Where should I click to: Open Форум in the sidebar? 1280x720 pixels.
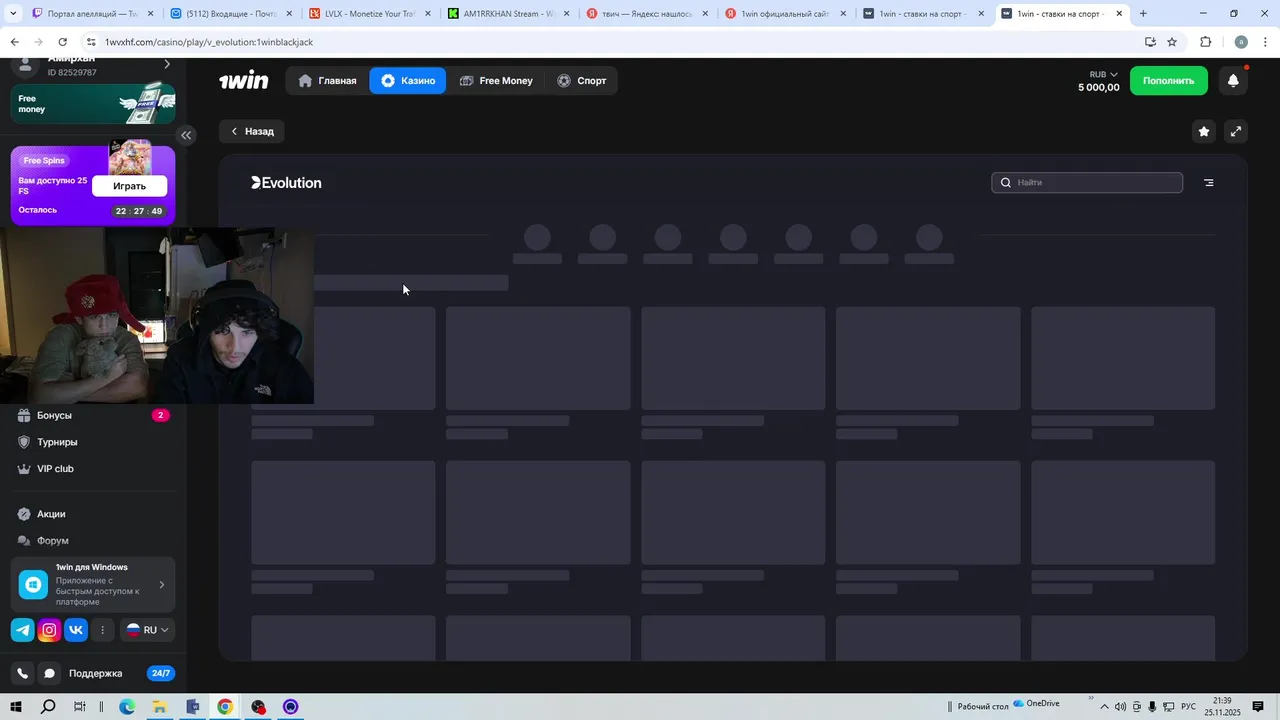point(52,541)
